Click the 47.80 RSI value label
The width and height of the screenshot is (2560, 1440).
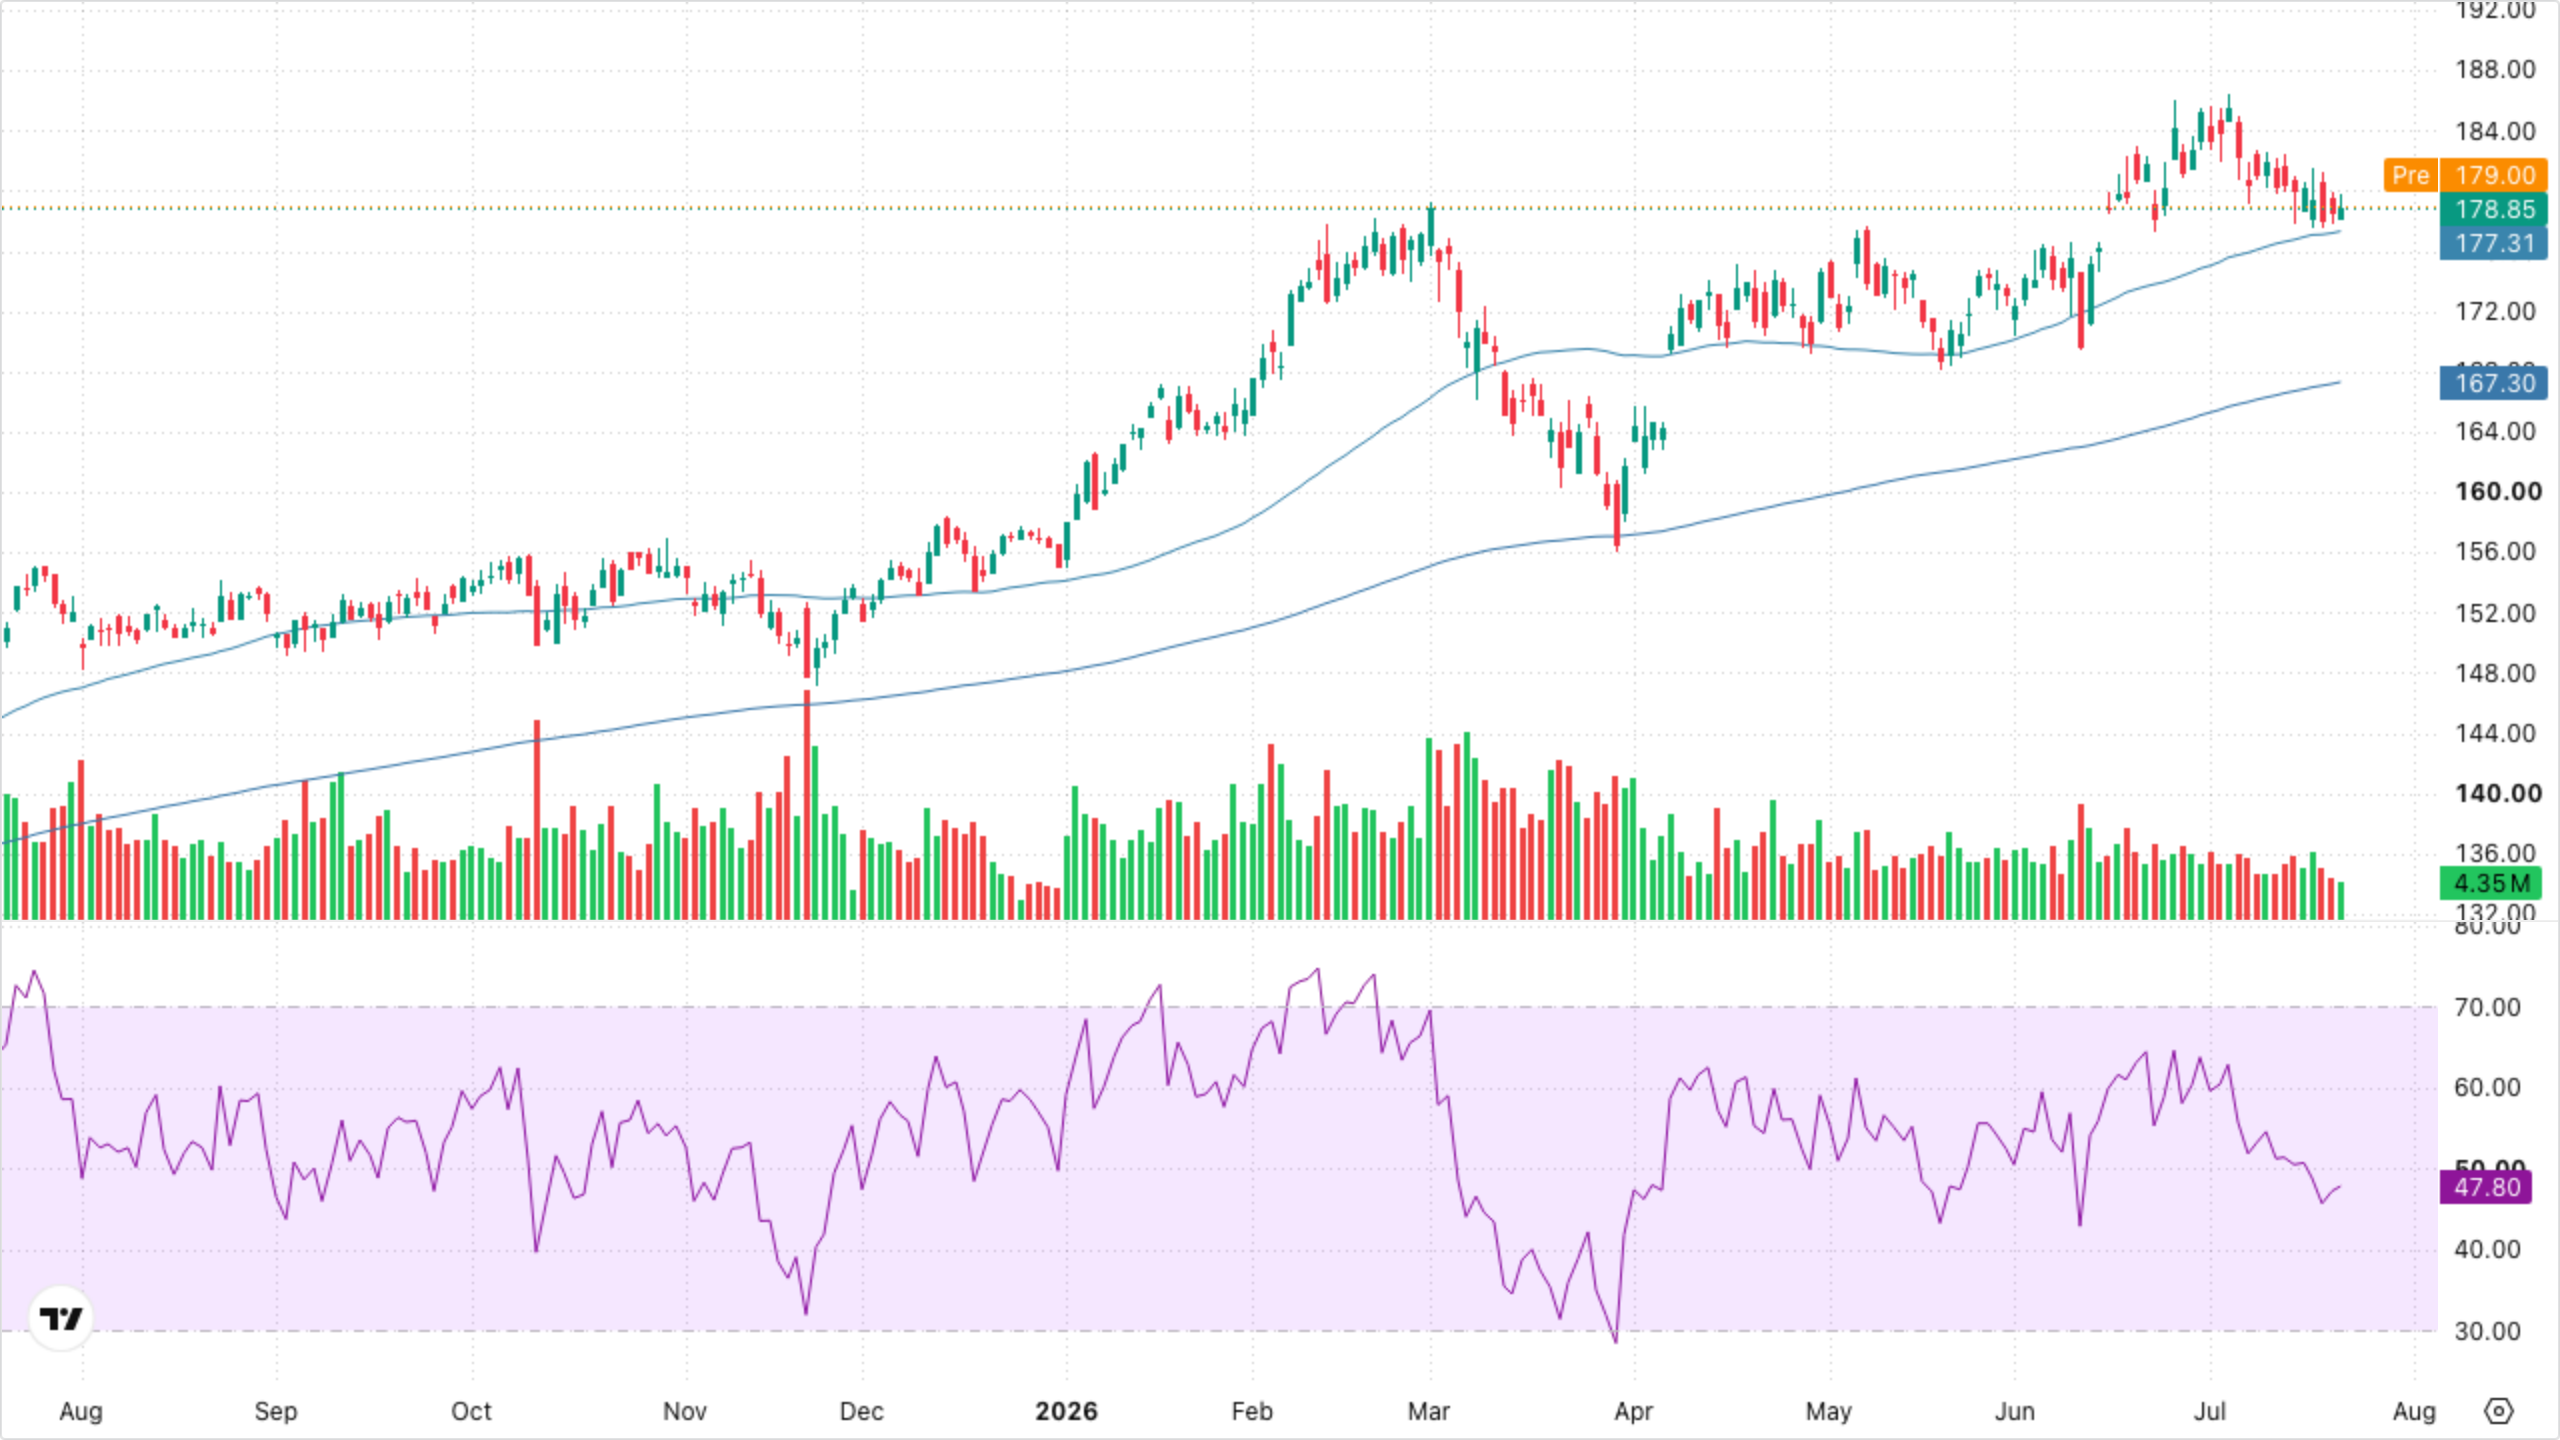[2486, 1187]
